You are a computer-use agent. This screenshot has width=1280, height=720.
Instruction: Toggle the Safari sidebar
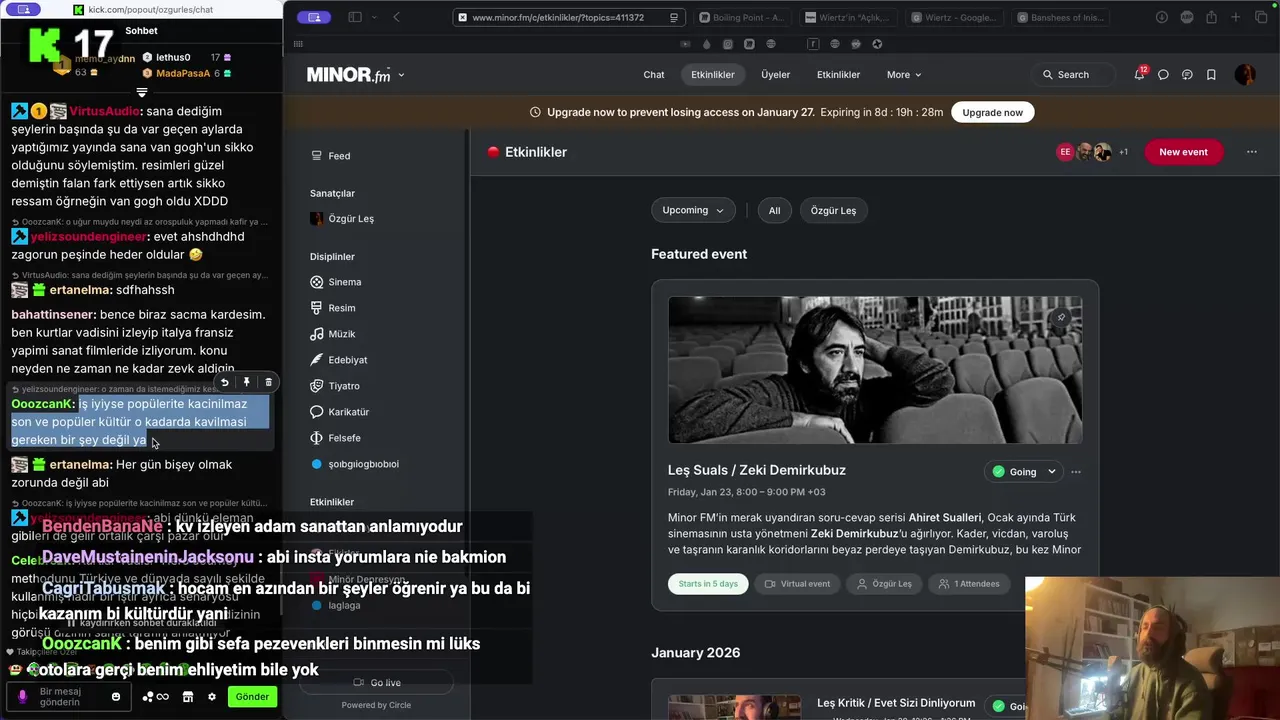click(x=354, y=17)
